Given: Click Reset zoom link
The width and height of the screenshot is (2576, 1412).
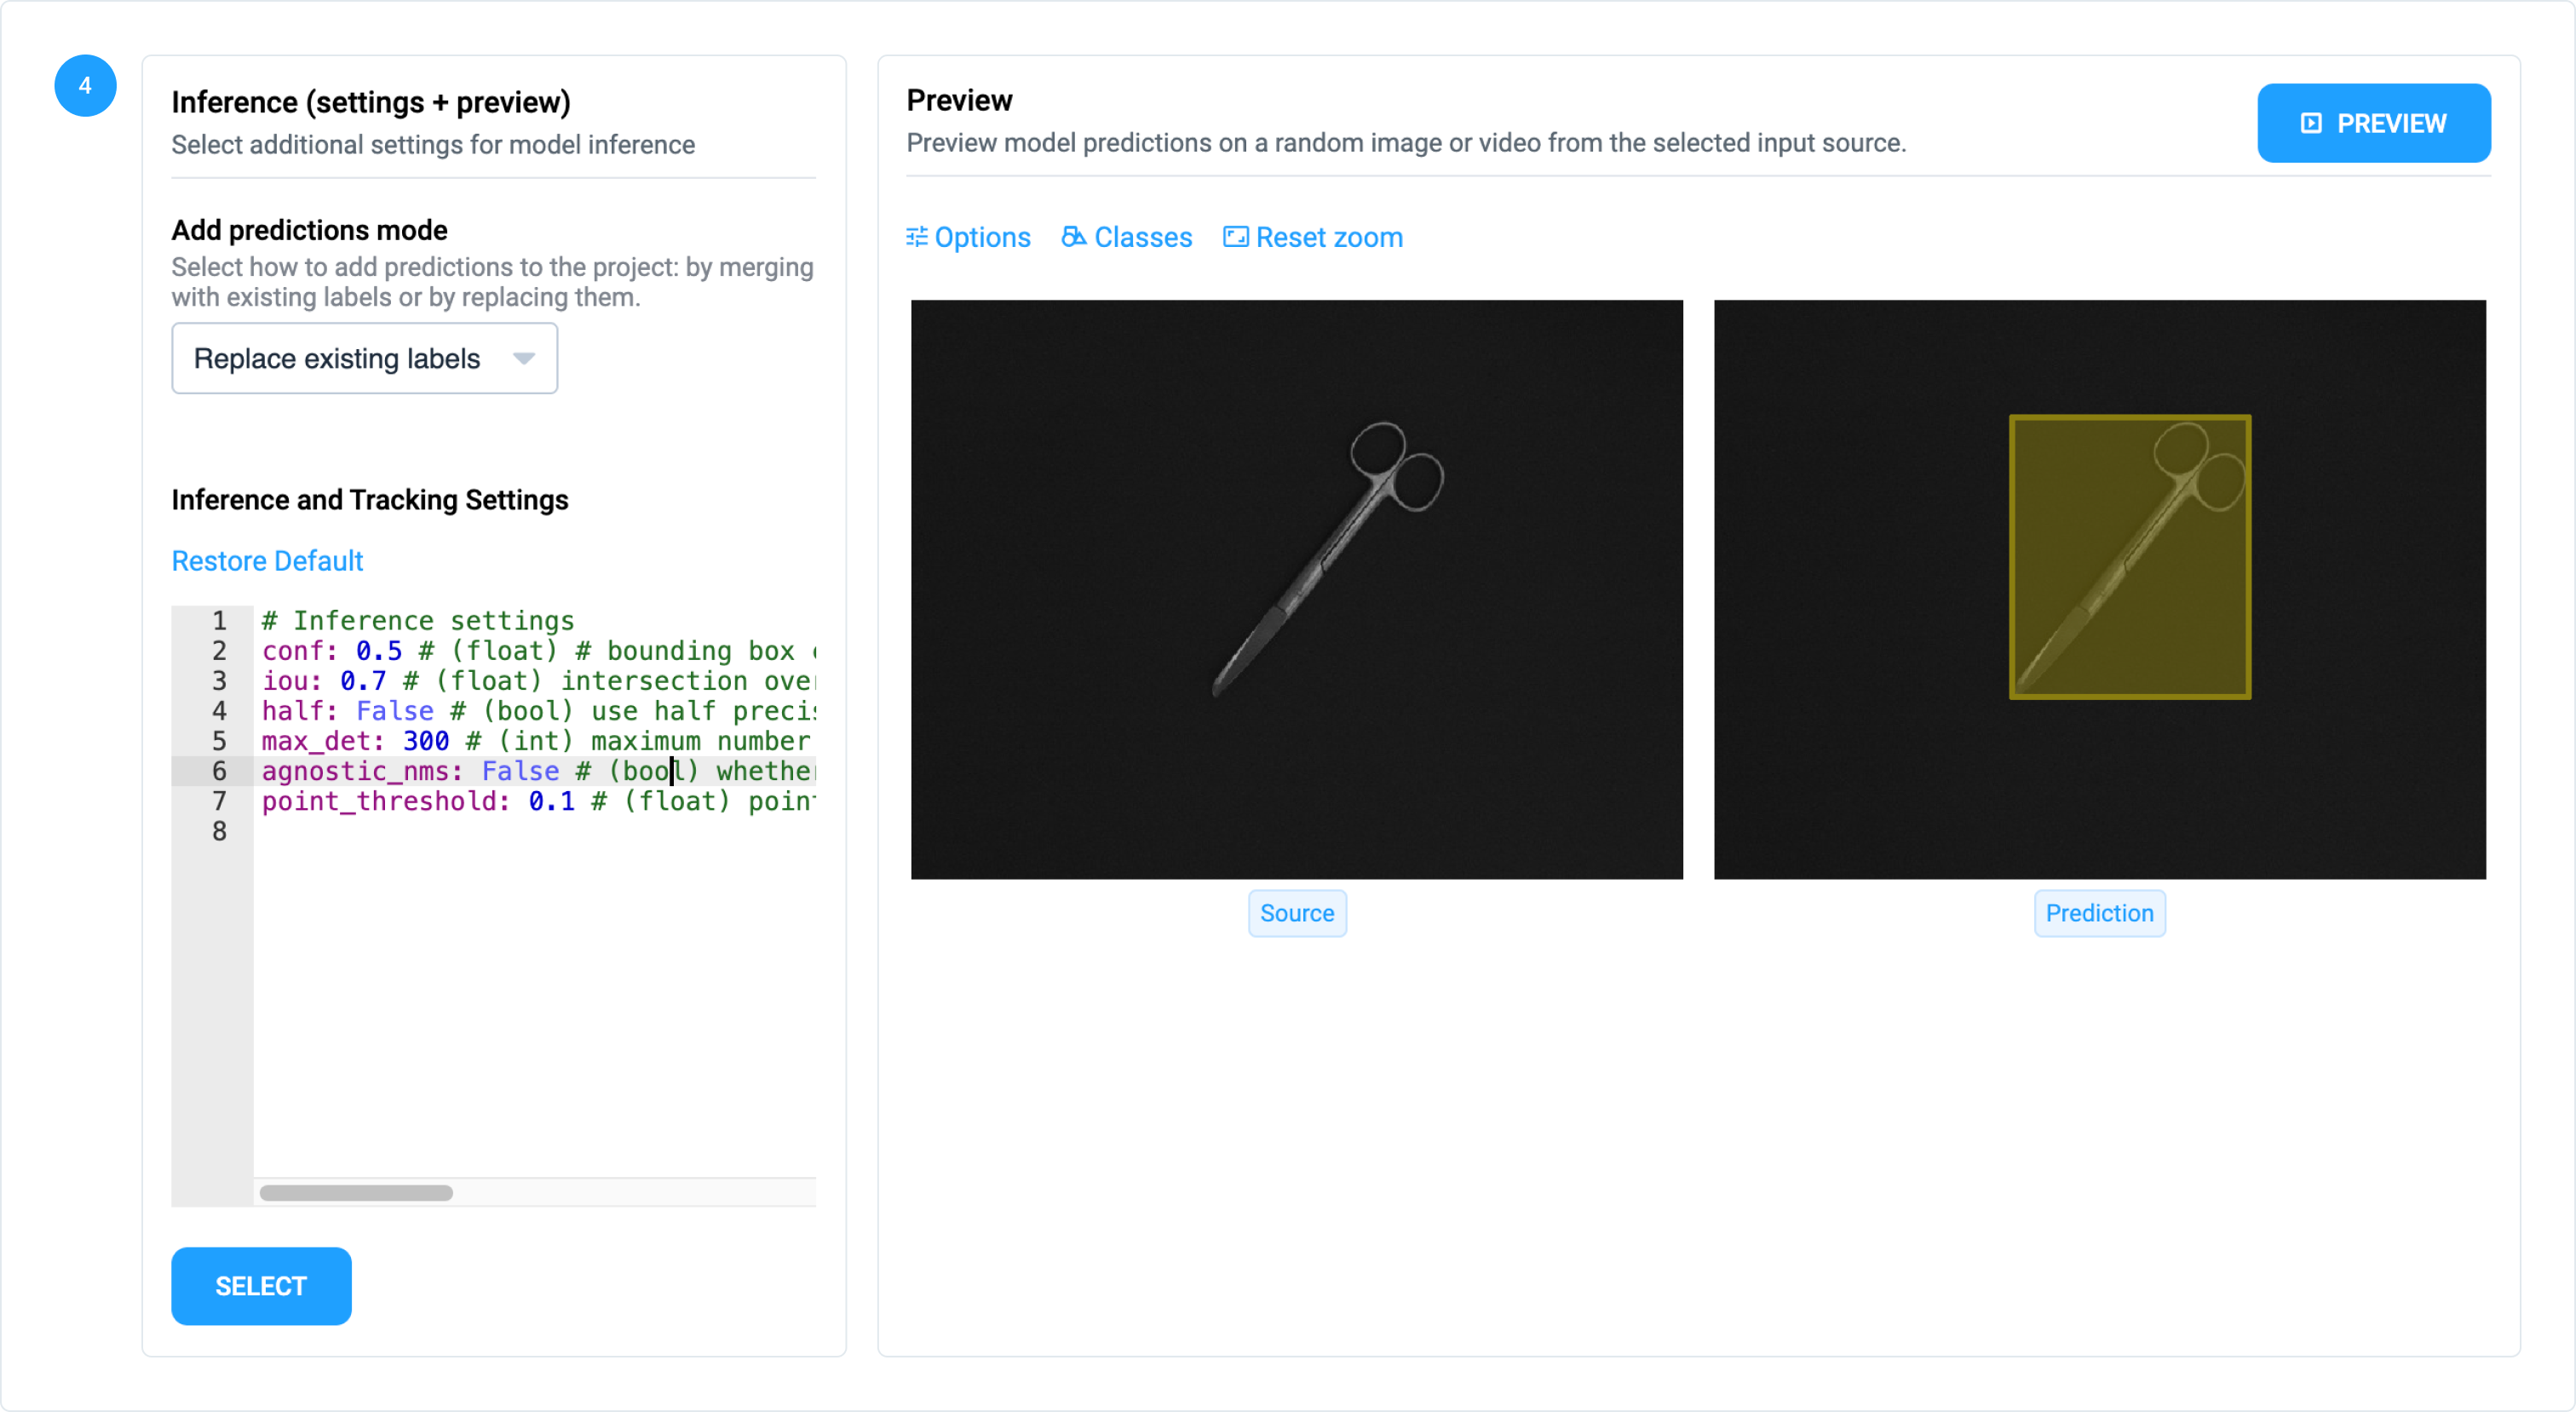Looking at the screenshot, I should point(1329,237).
